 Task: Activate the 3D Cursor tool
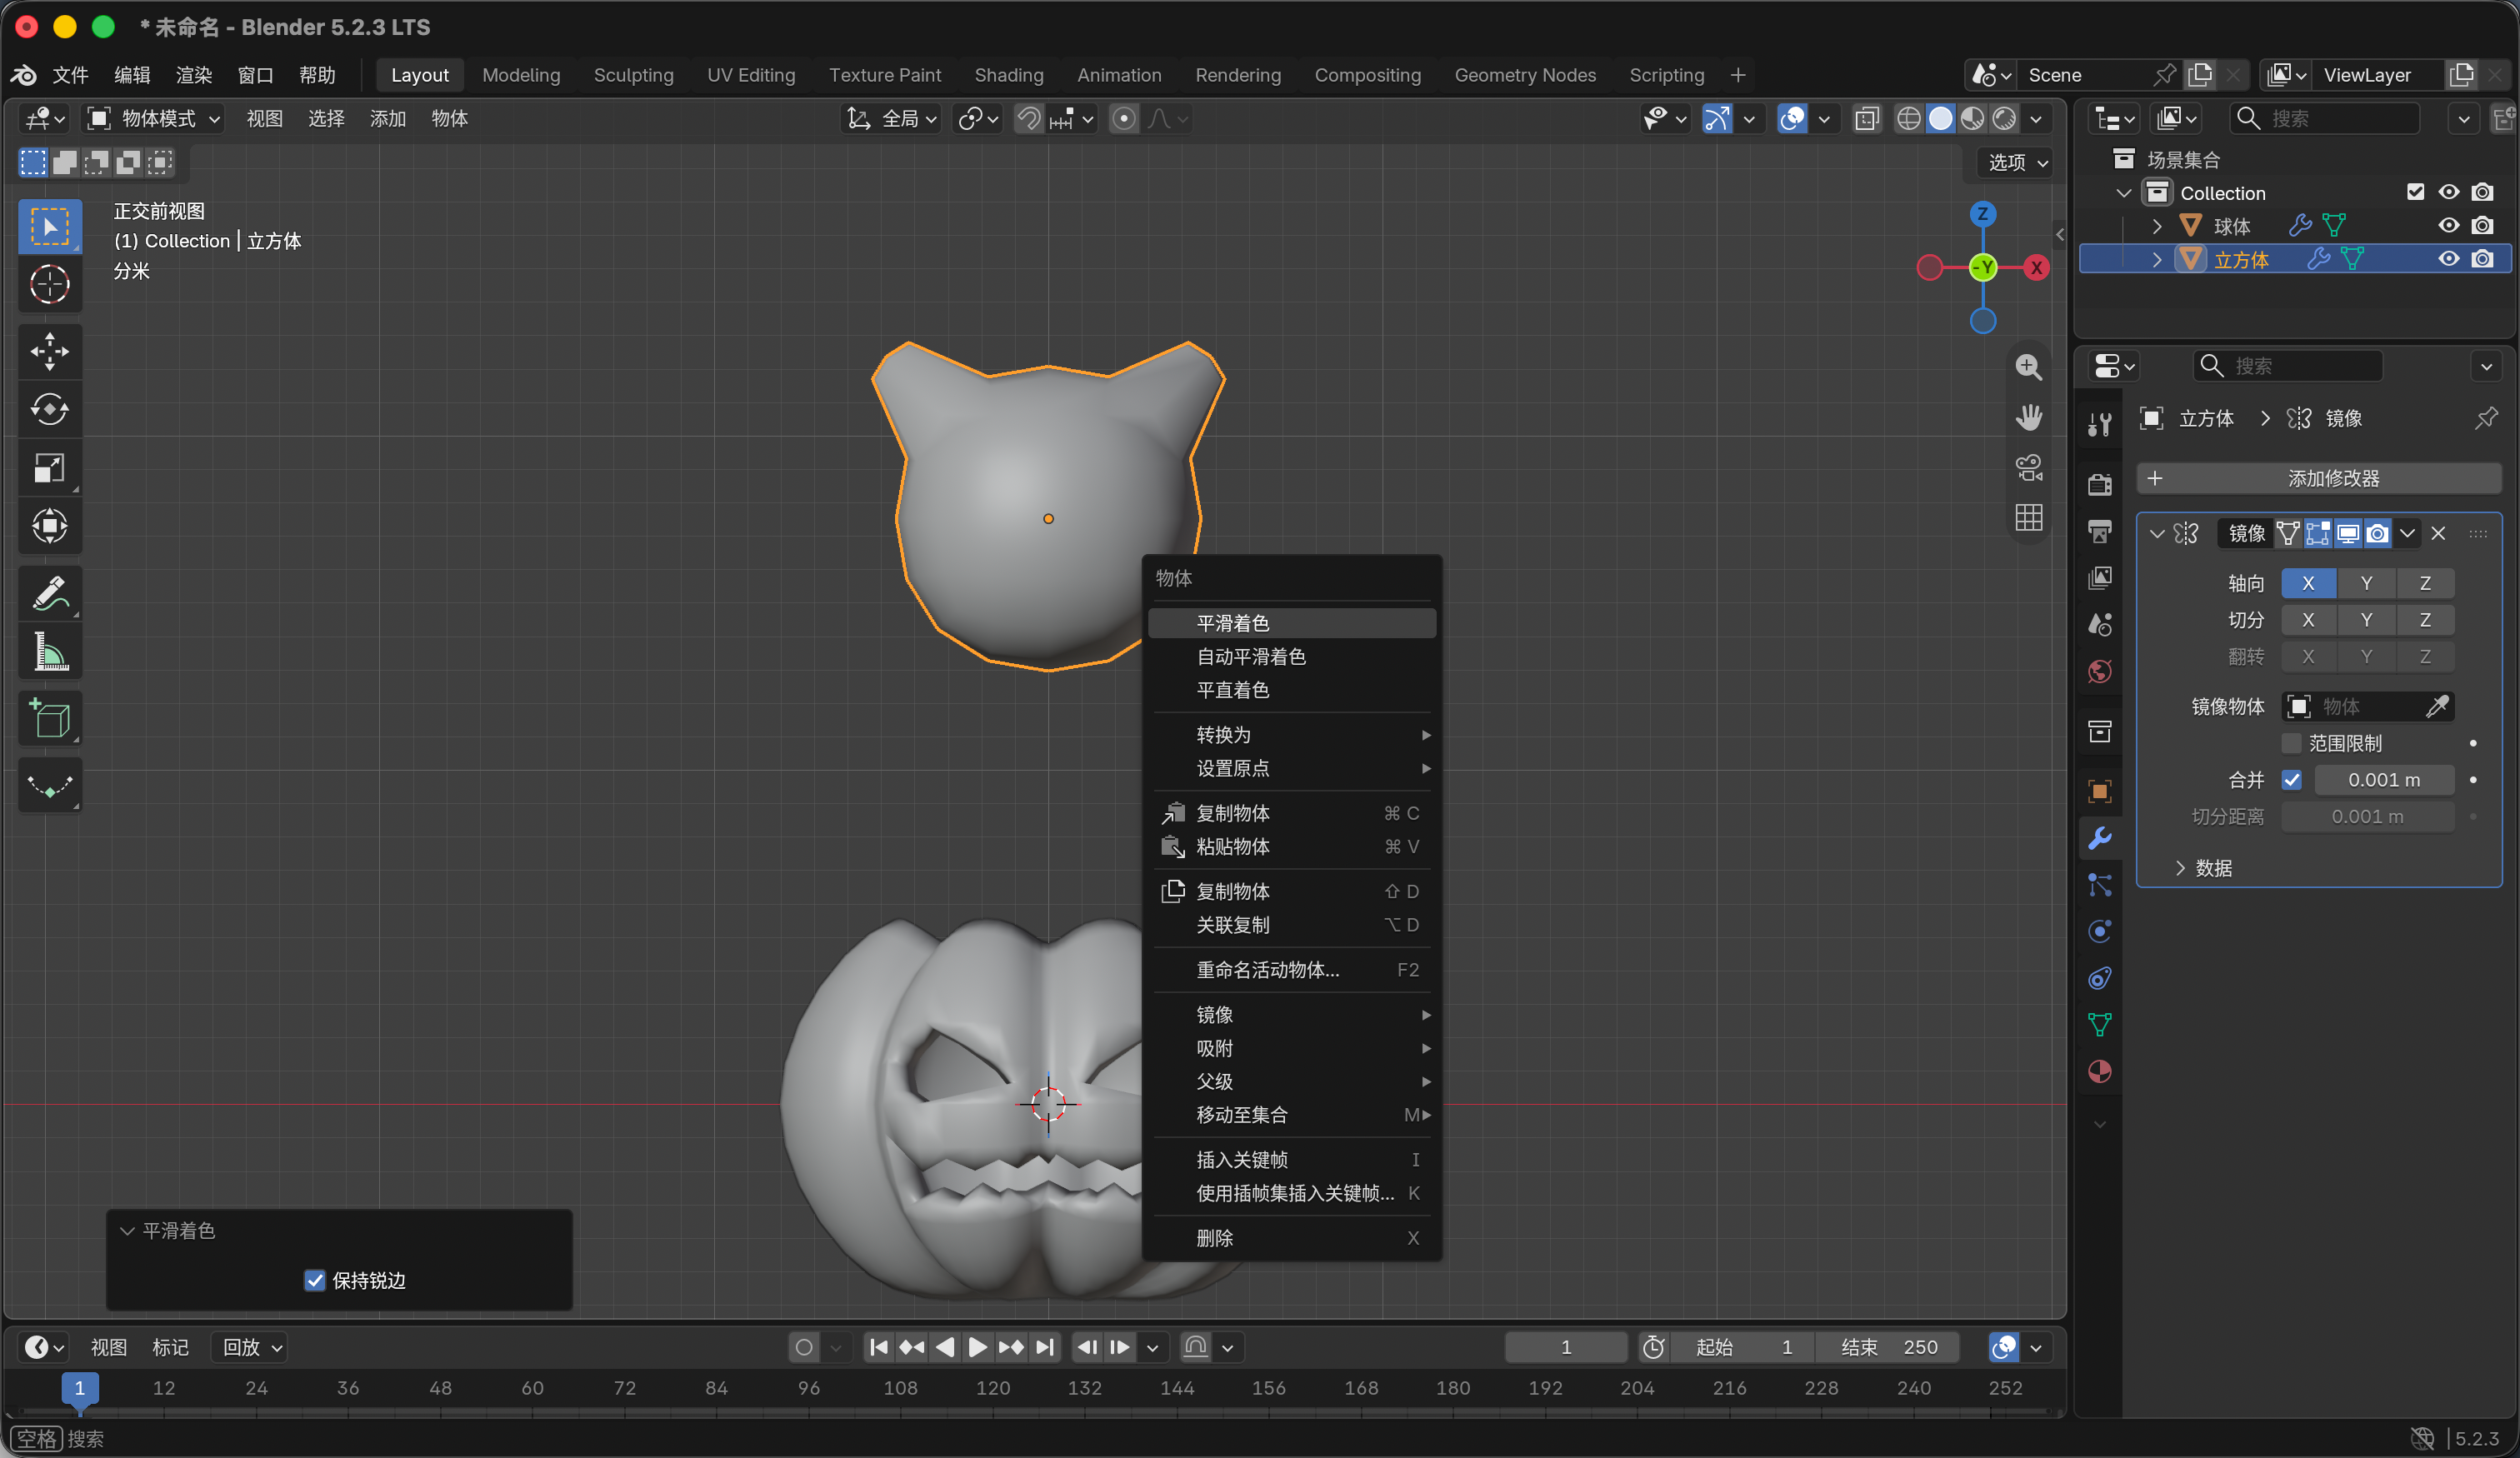pos(49,284)
